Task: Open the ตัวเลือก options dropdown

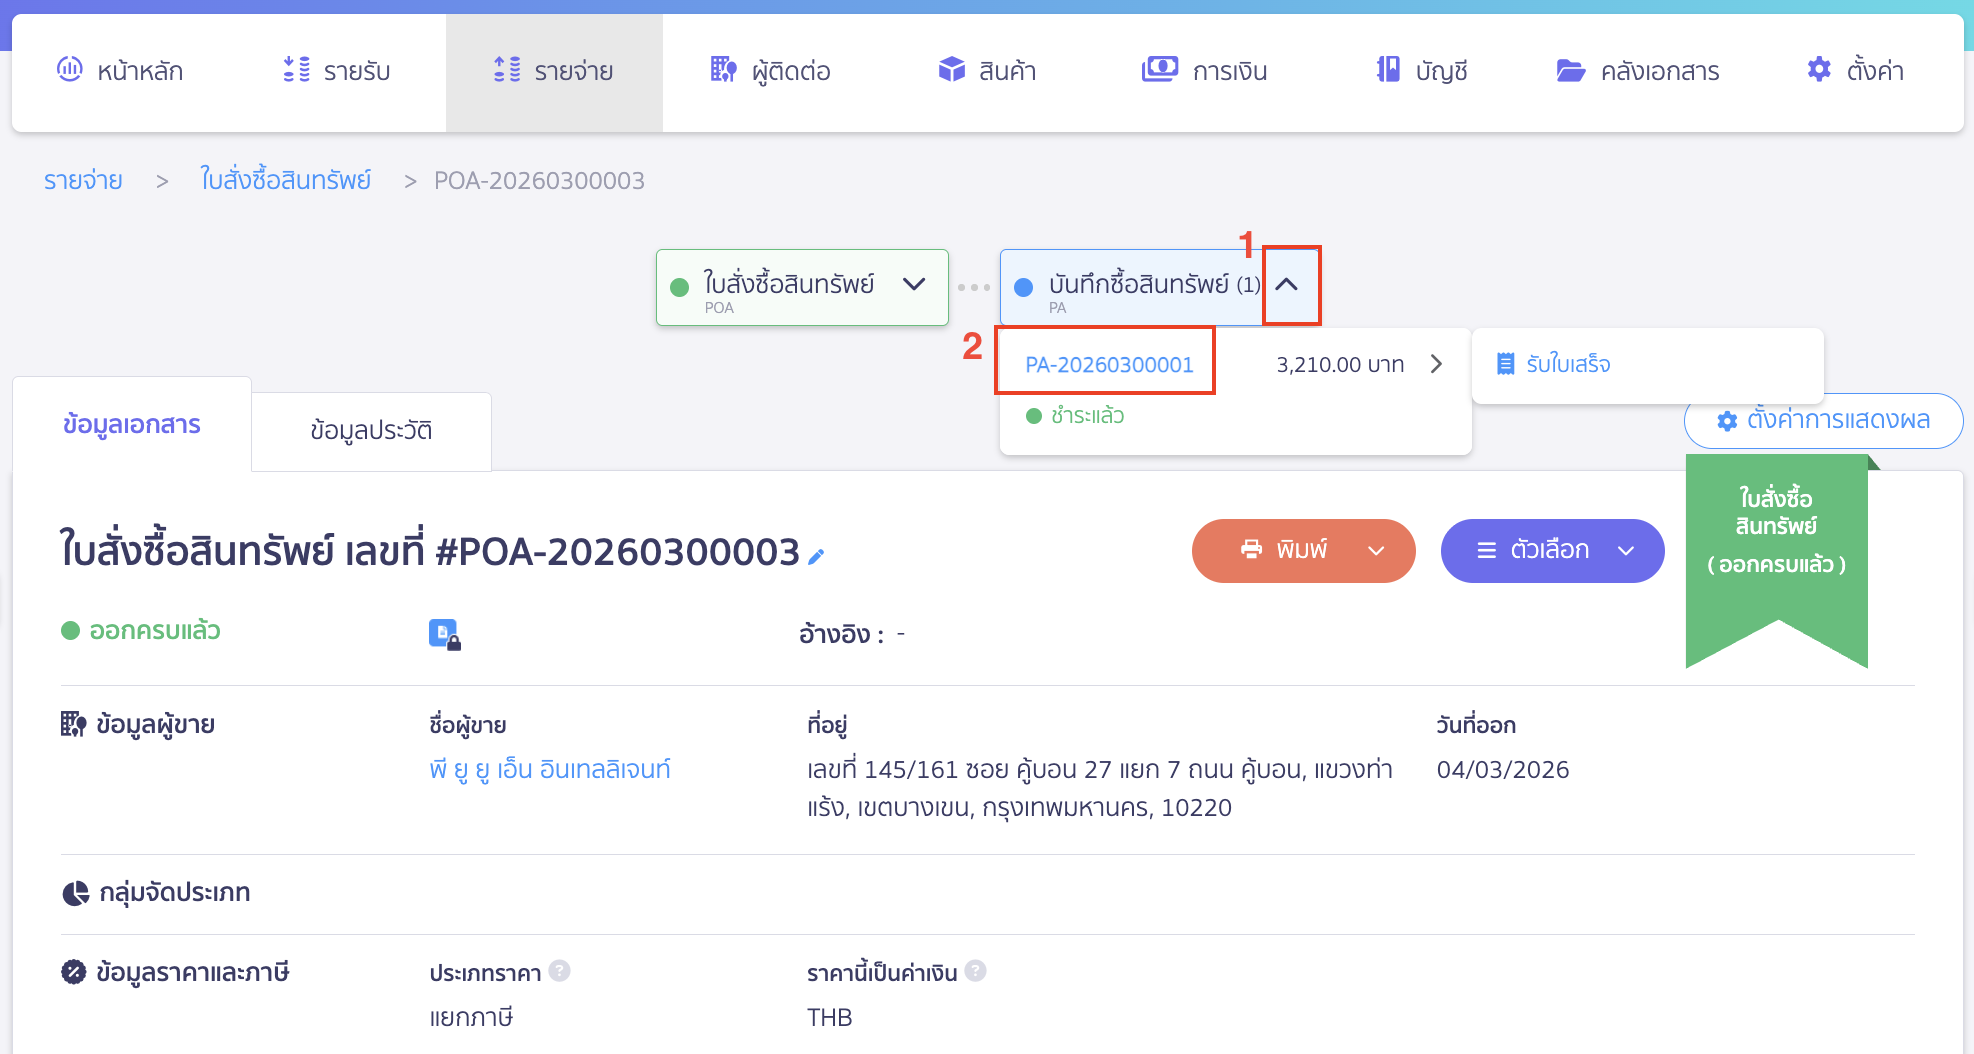Action: coord(1625,551)
